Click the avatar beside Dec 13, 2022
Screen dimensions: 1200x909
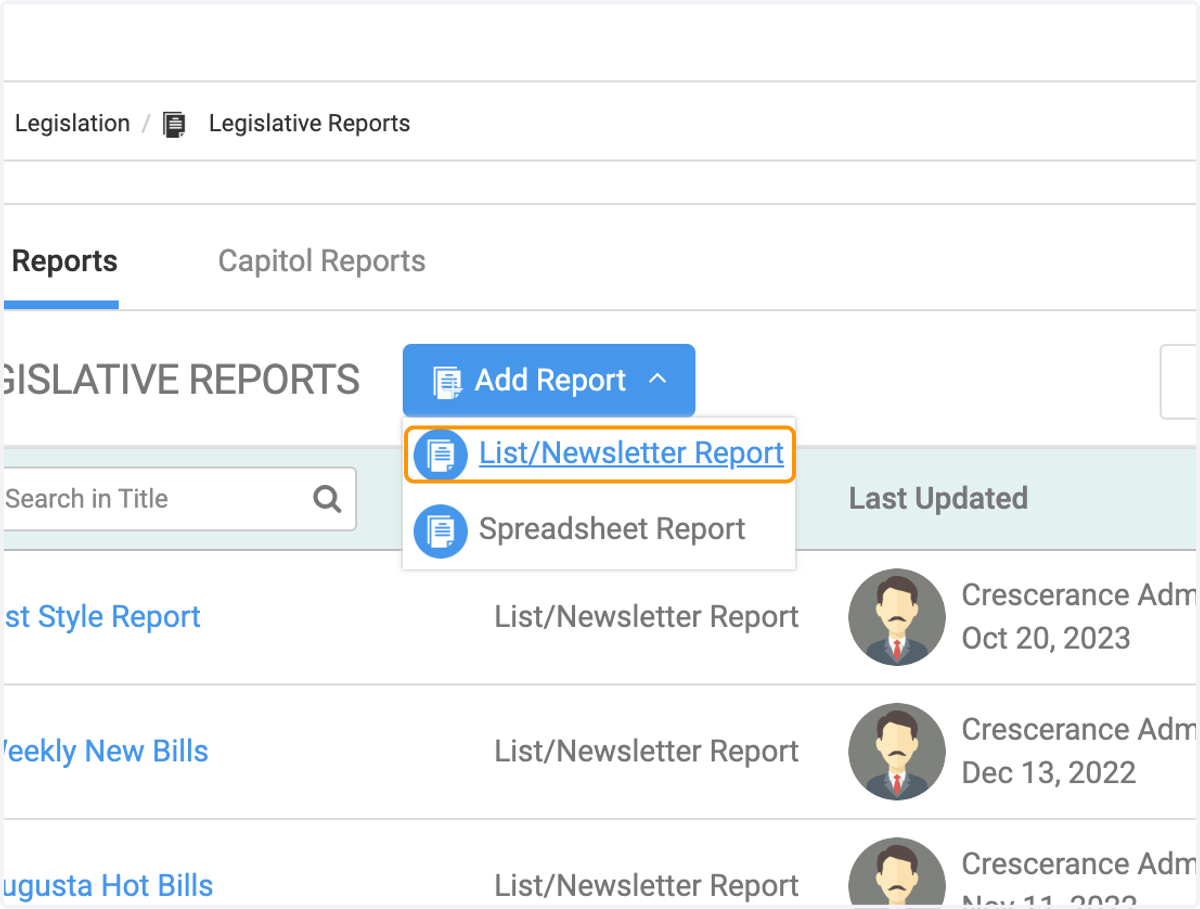click(897, 752)
